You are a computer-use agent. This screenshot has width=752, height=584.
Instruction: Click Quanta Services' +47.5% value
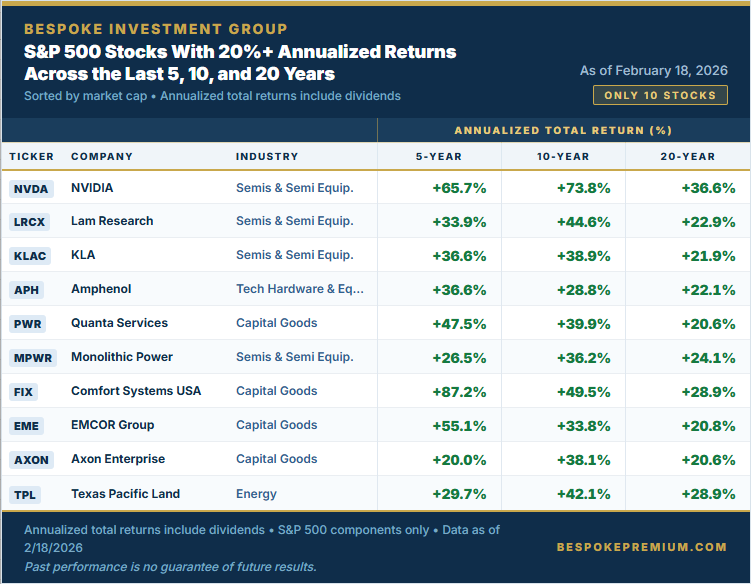pyautogui.click(x=459, y=324)
